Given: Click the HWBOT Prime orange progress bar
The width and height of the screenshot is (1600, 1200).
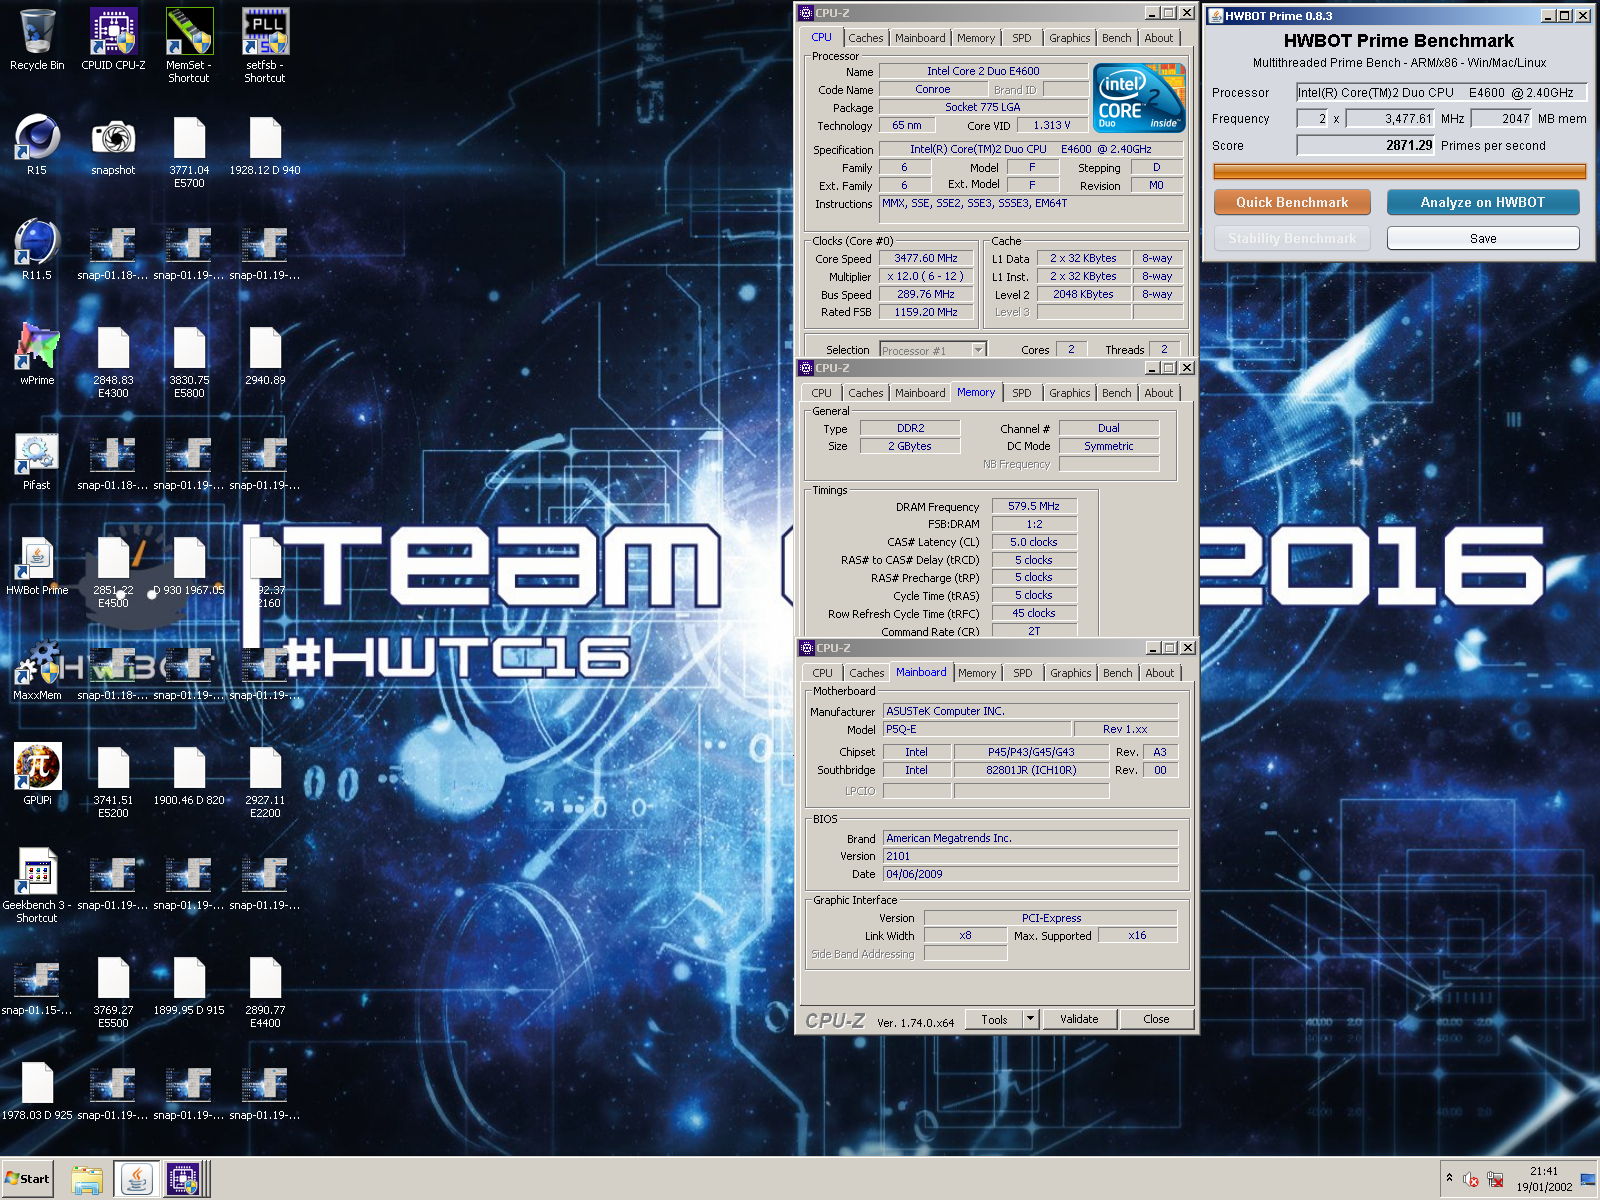Looking at the screenshot, I should pyautogui.click(x=1399, y=171).
